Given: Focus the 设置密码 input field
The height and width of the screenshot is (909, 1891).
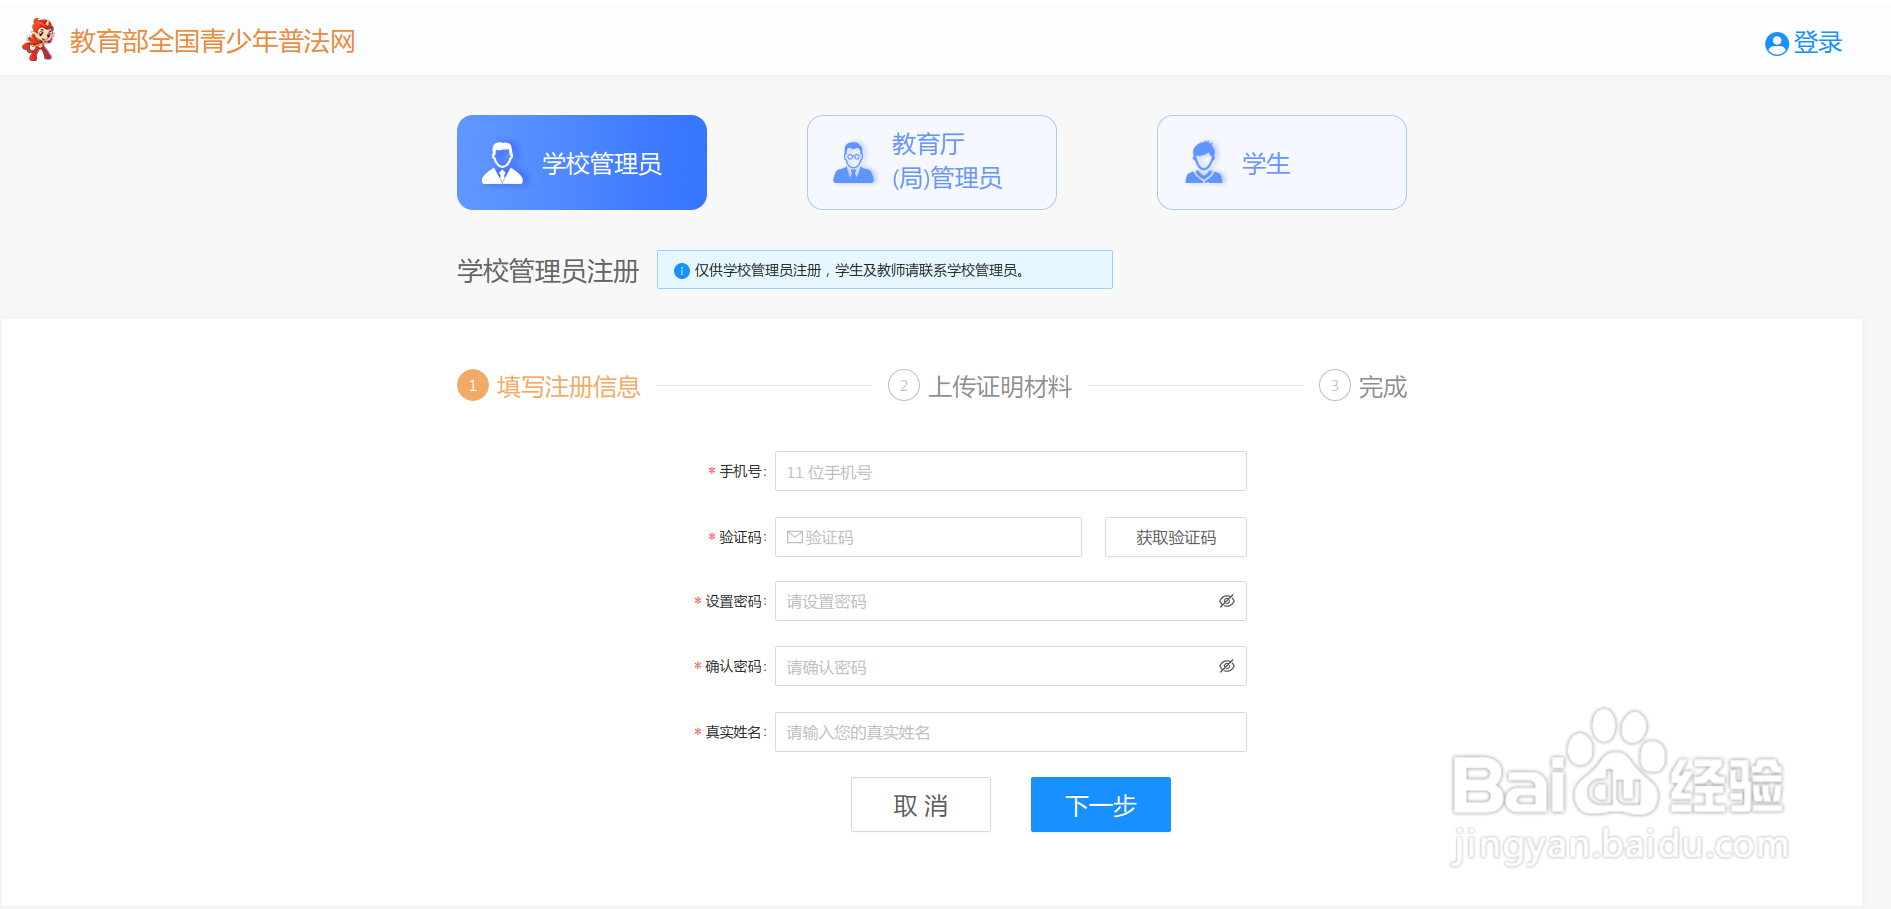Looking at the screenshot, I should click(1011, 601).
